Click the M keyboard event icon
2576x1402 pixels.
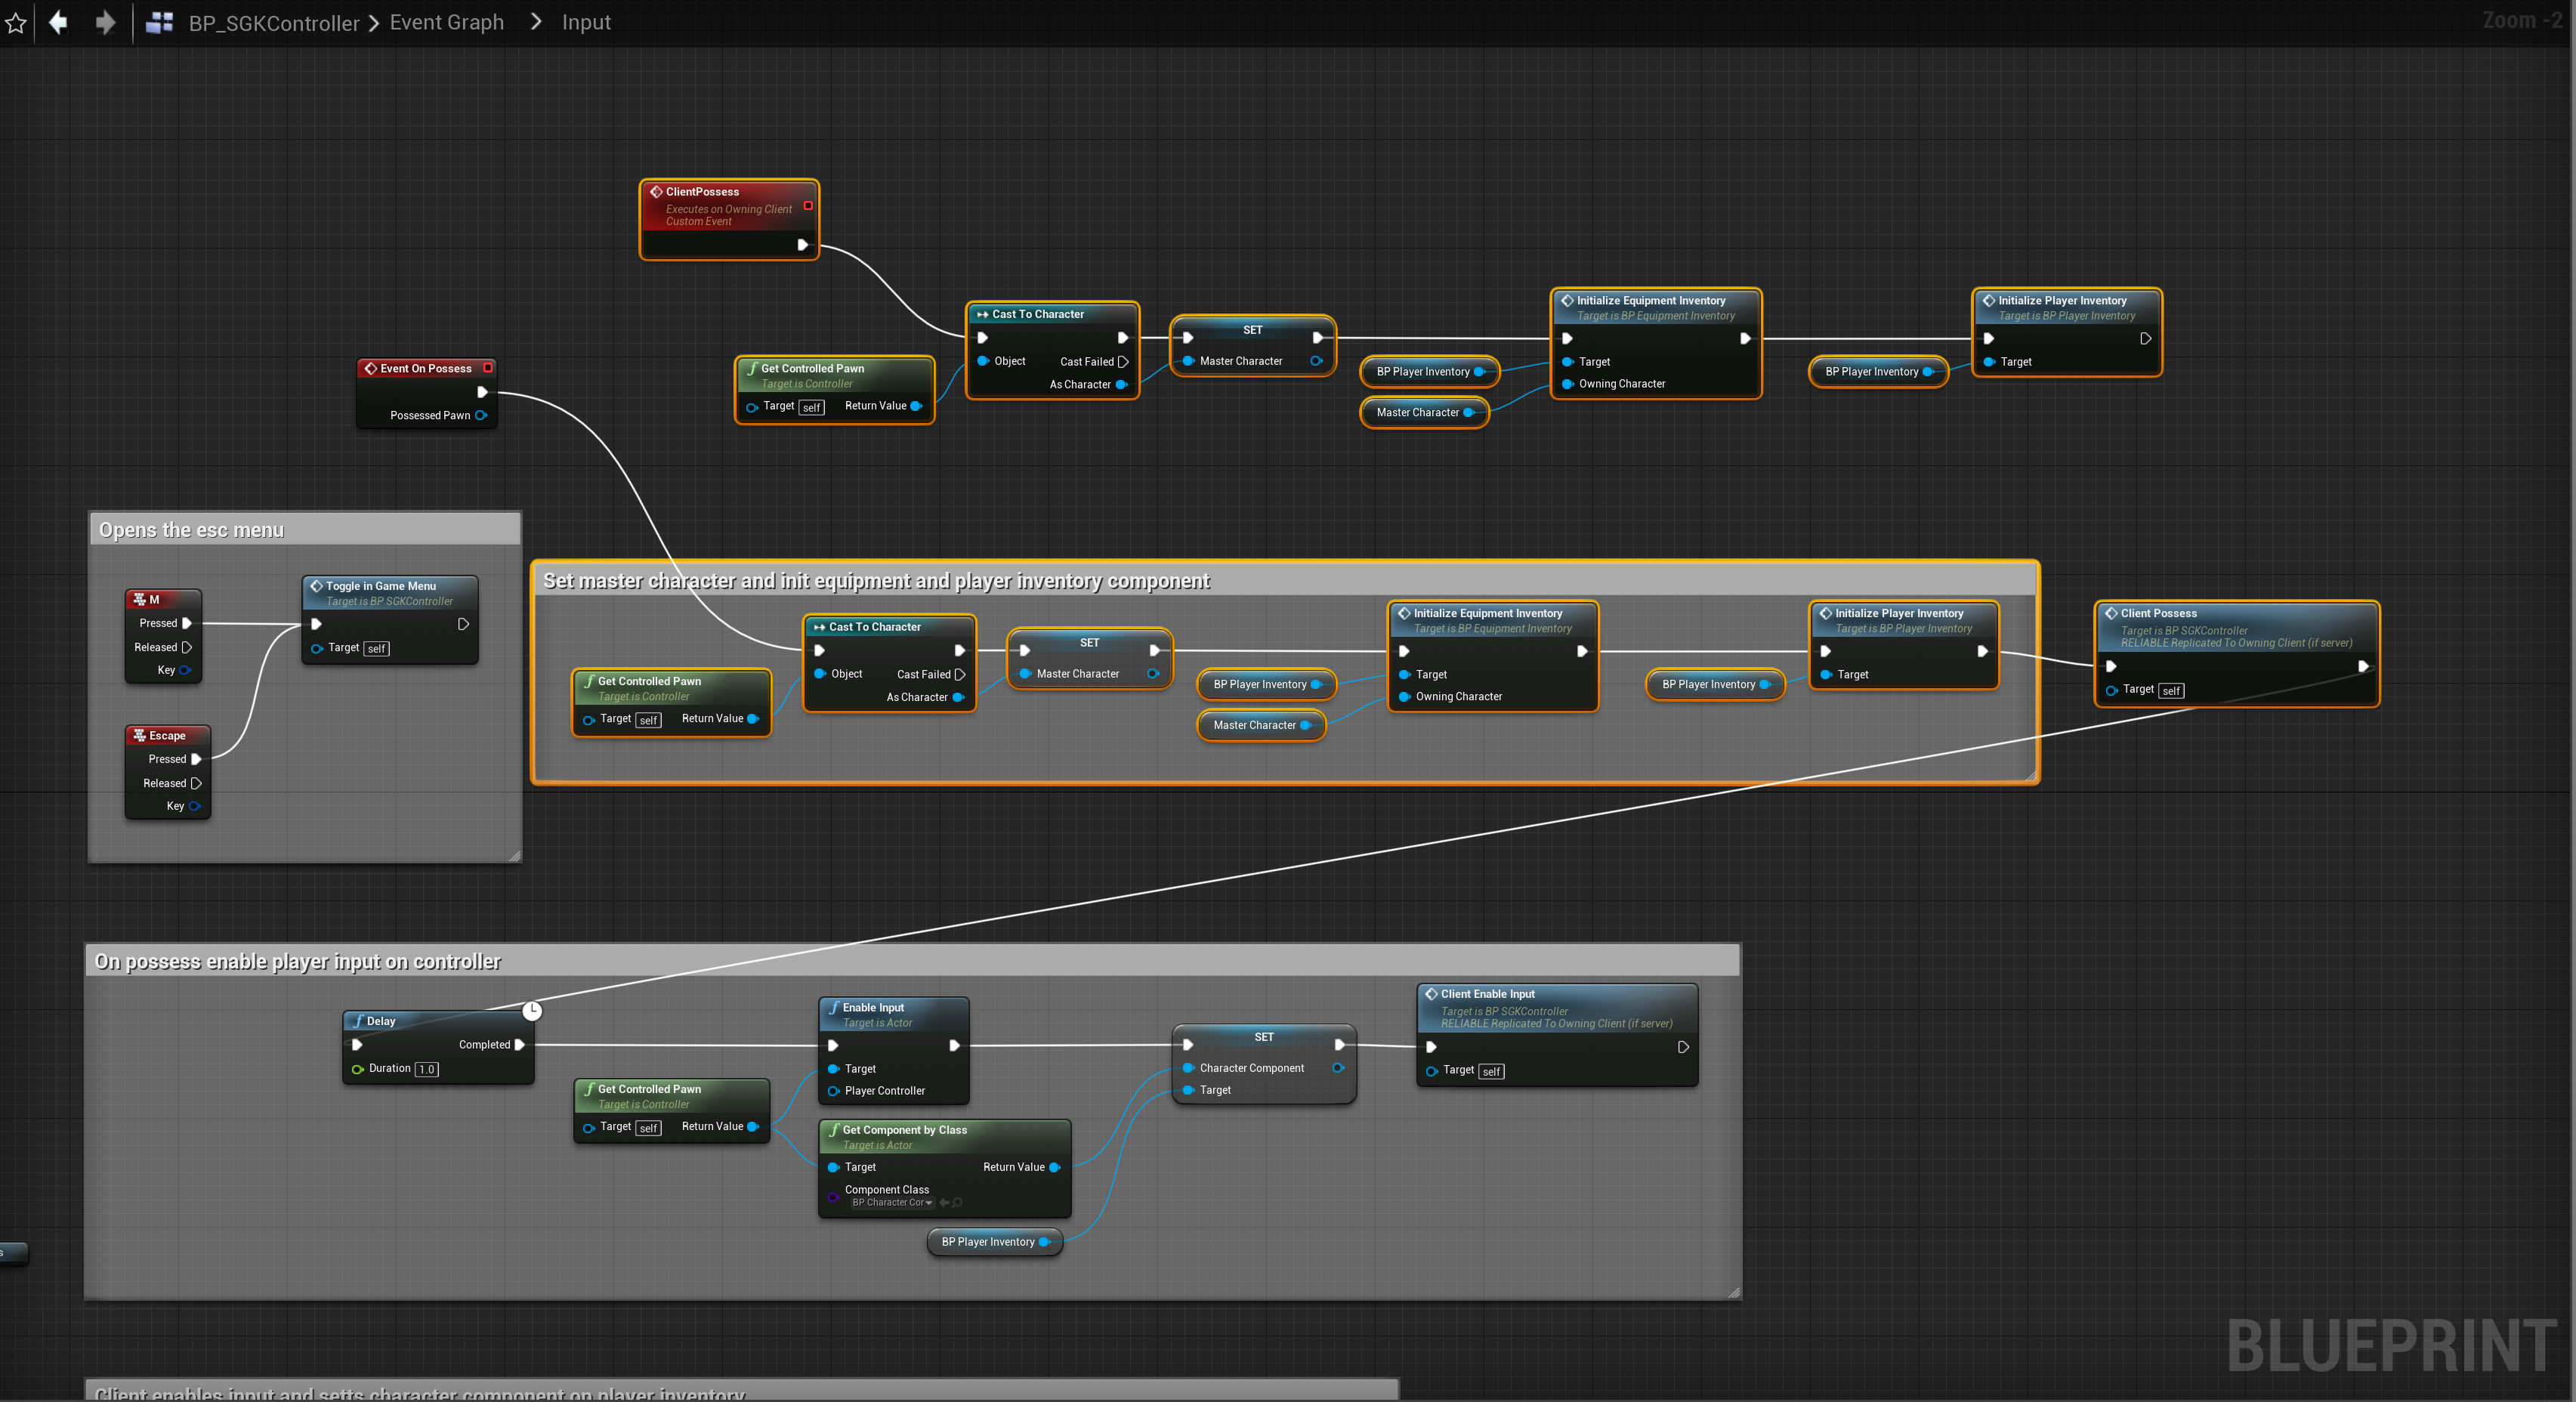tap(140, 599)
